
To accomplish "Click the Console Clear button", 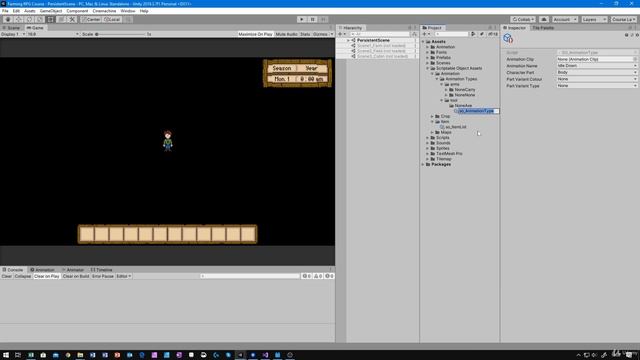I will tap(7, 276).
